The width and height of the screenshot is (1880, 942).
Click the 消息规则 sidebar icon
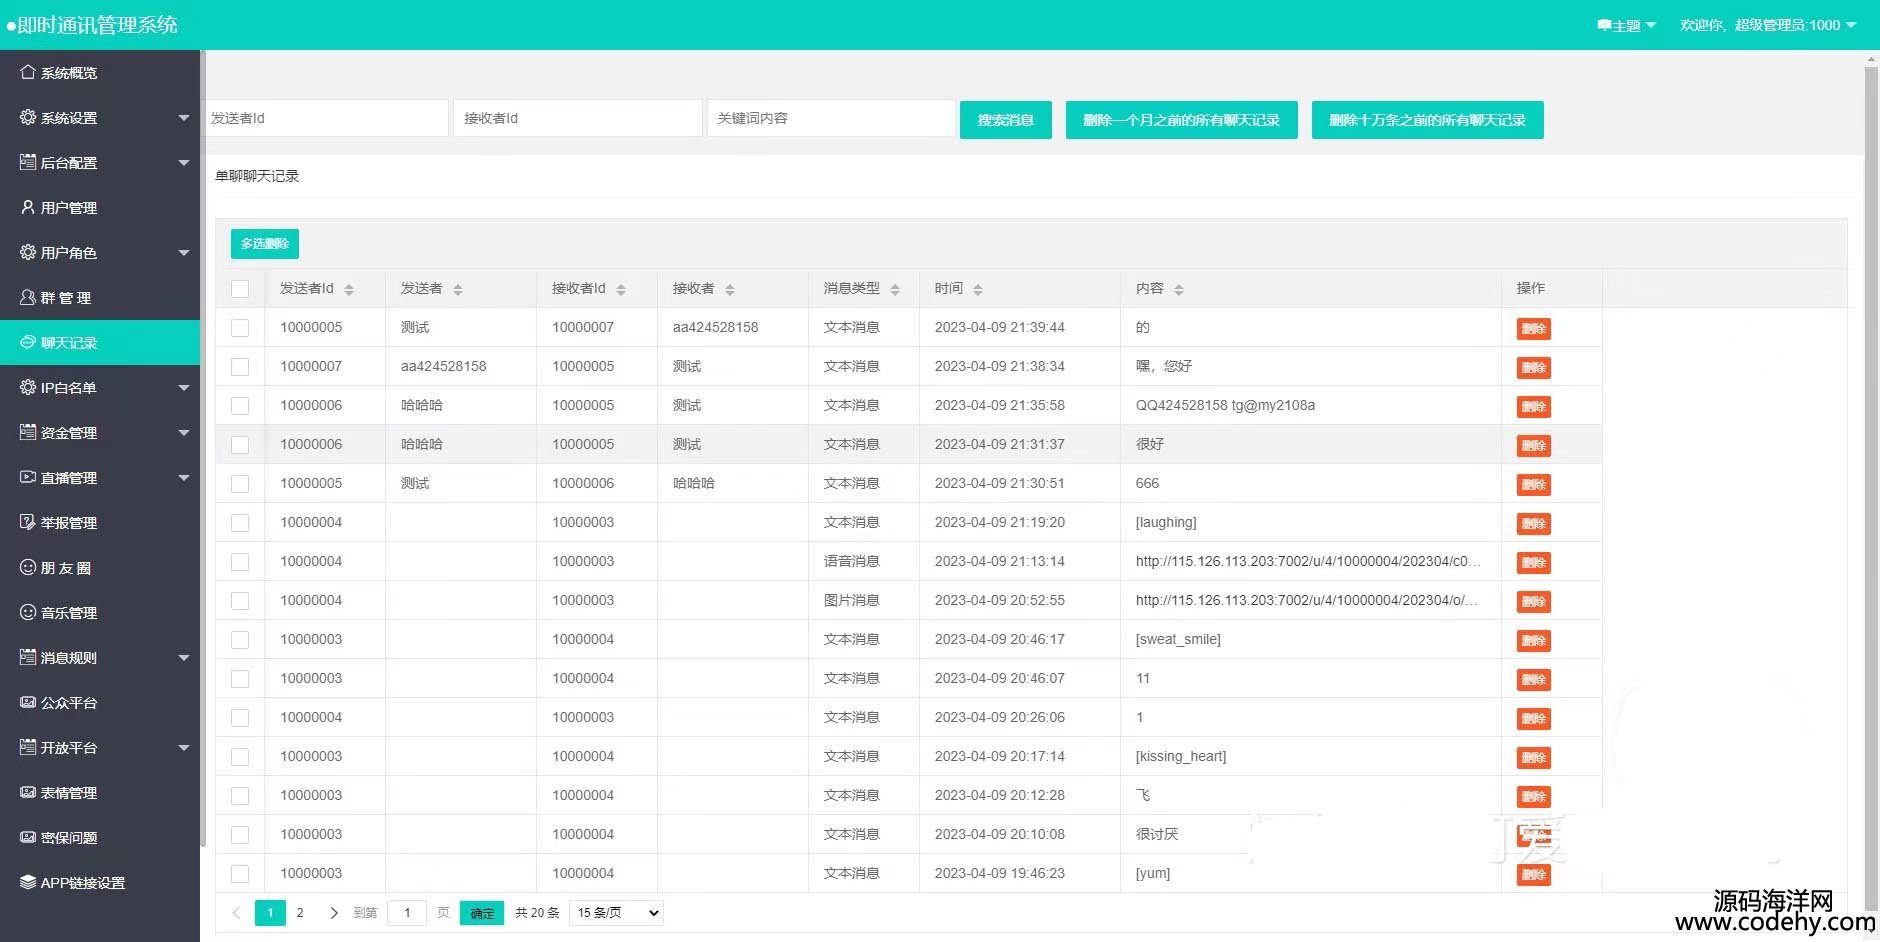click(x=28, y=657)
